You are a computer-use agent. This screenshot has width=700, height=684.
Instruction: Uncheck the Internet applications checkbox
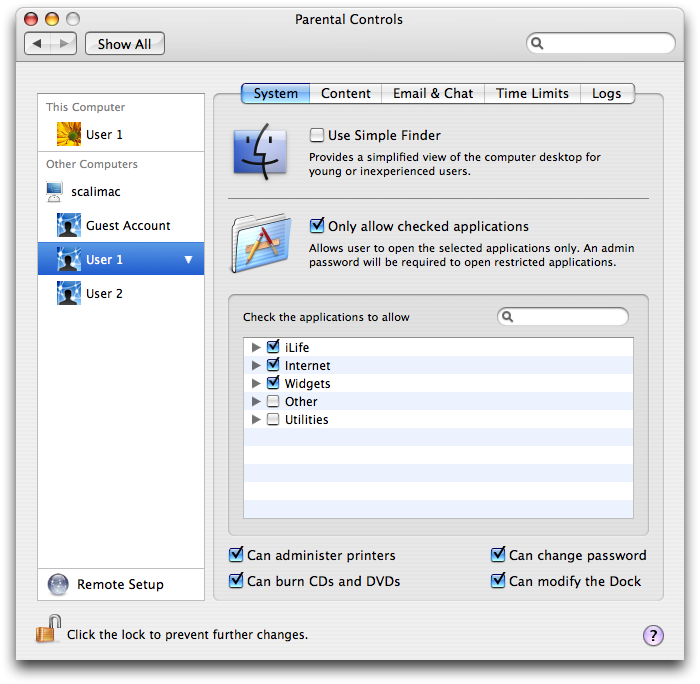coord(273,365)
